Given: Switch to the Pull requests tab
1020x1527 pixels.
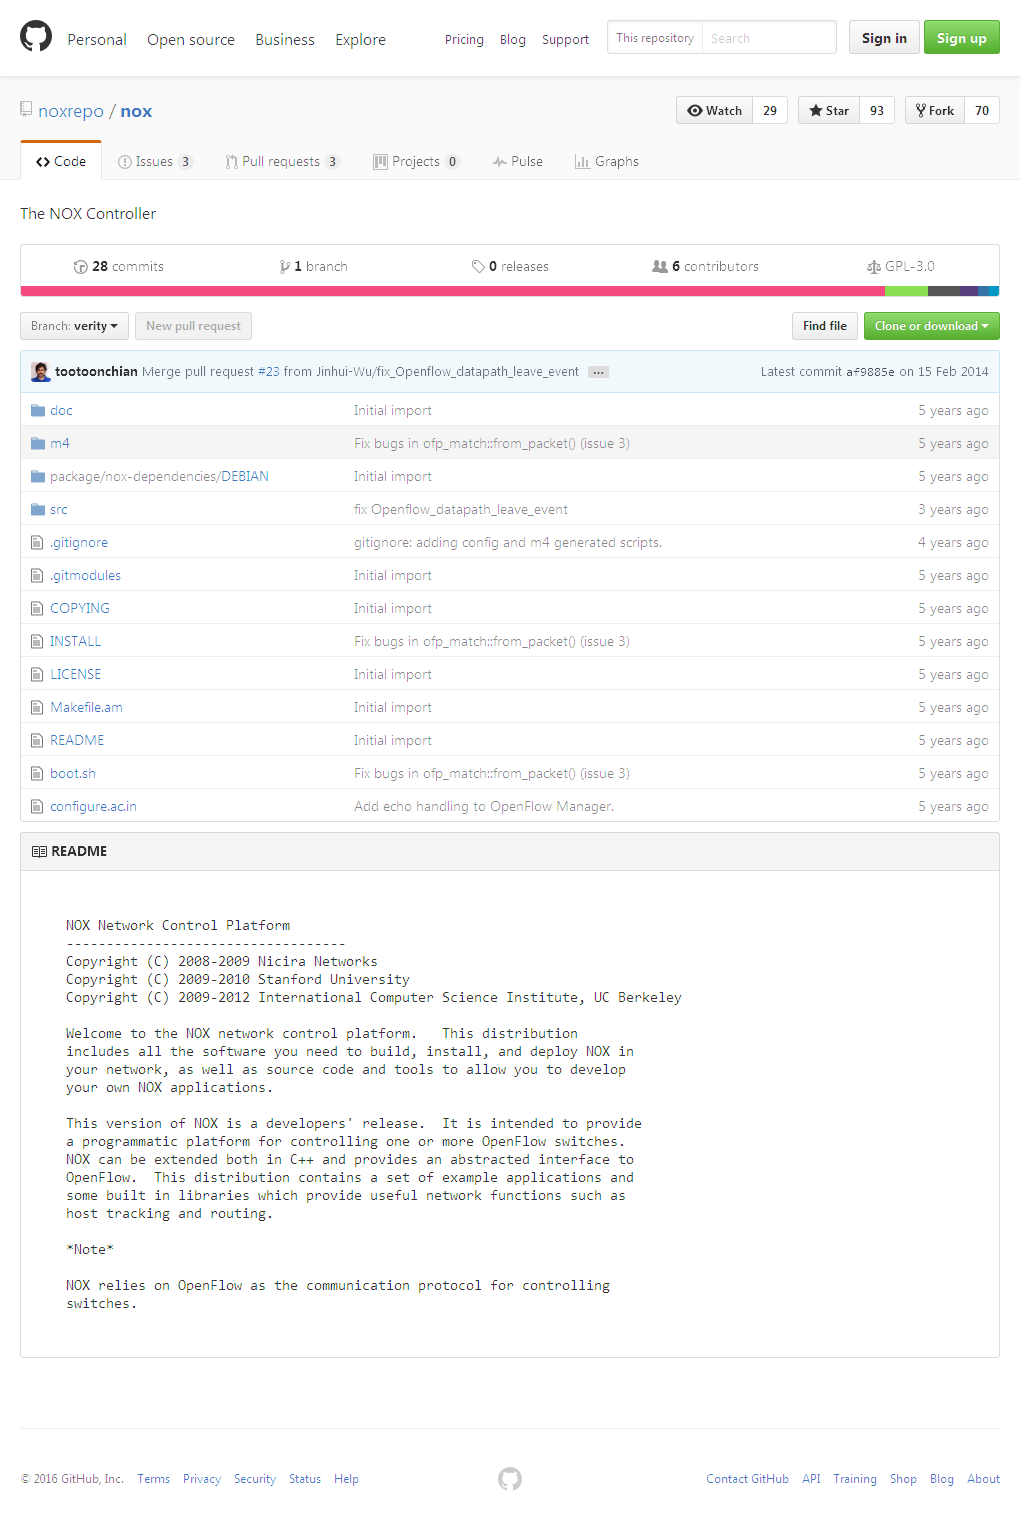Looking at the screenshot, I should [x=282, y=161].
